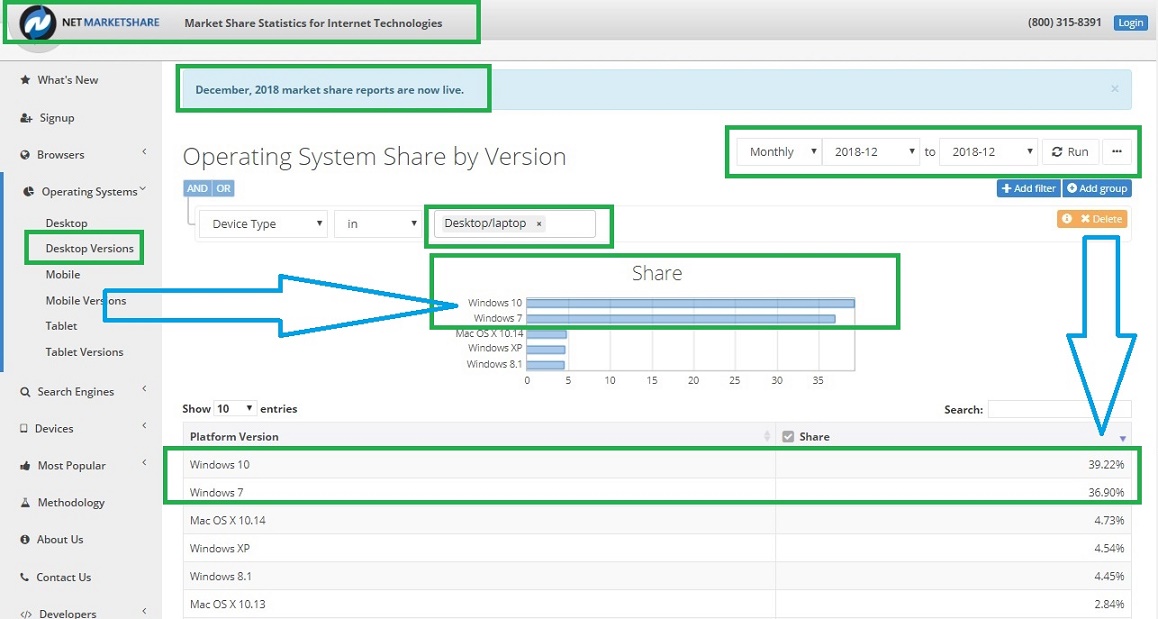Sort by the Share column descending arrow
The width and height of the screenshot is (1158, 619).
[x=1123, y=438]
